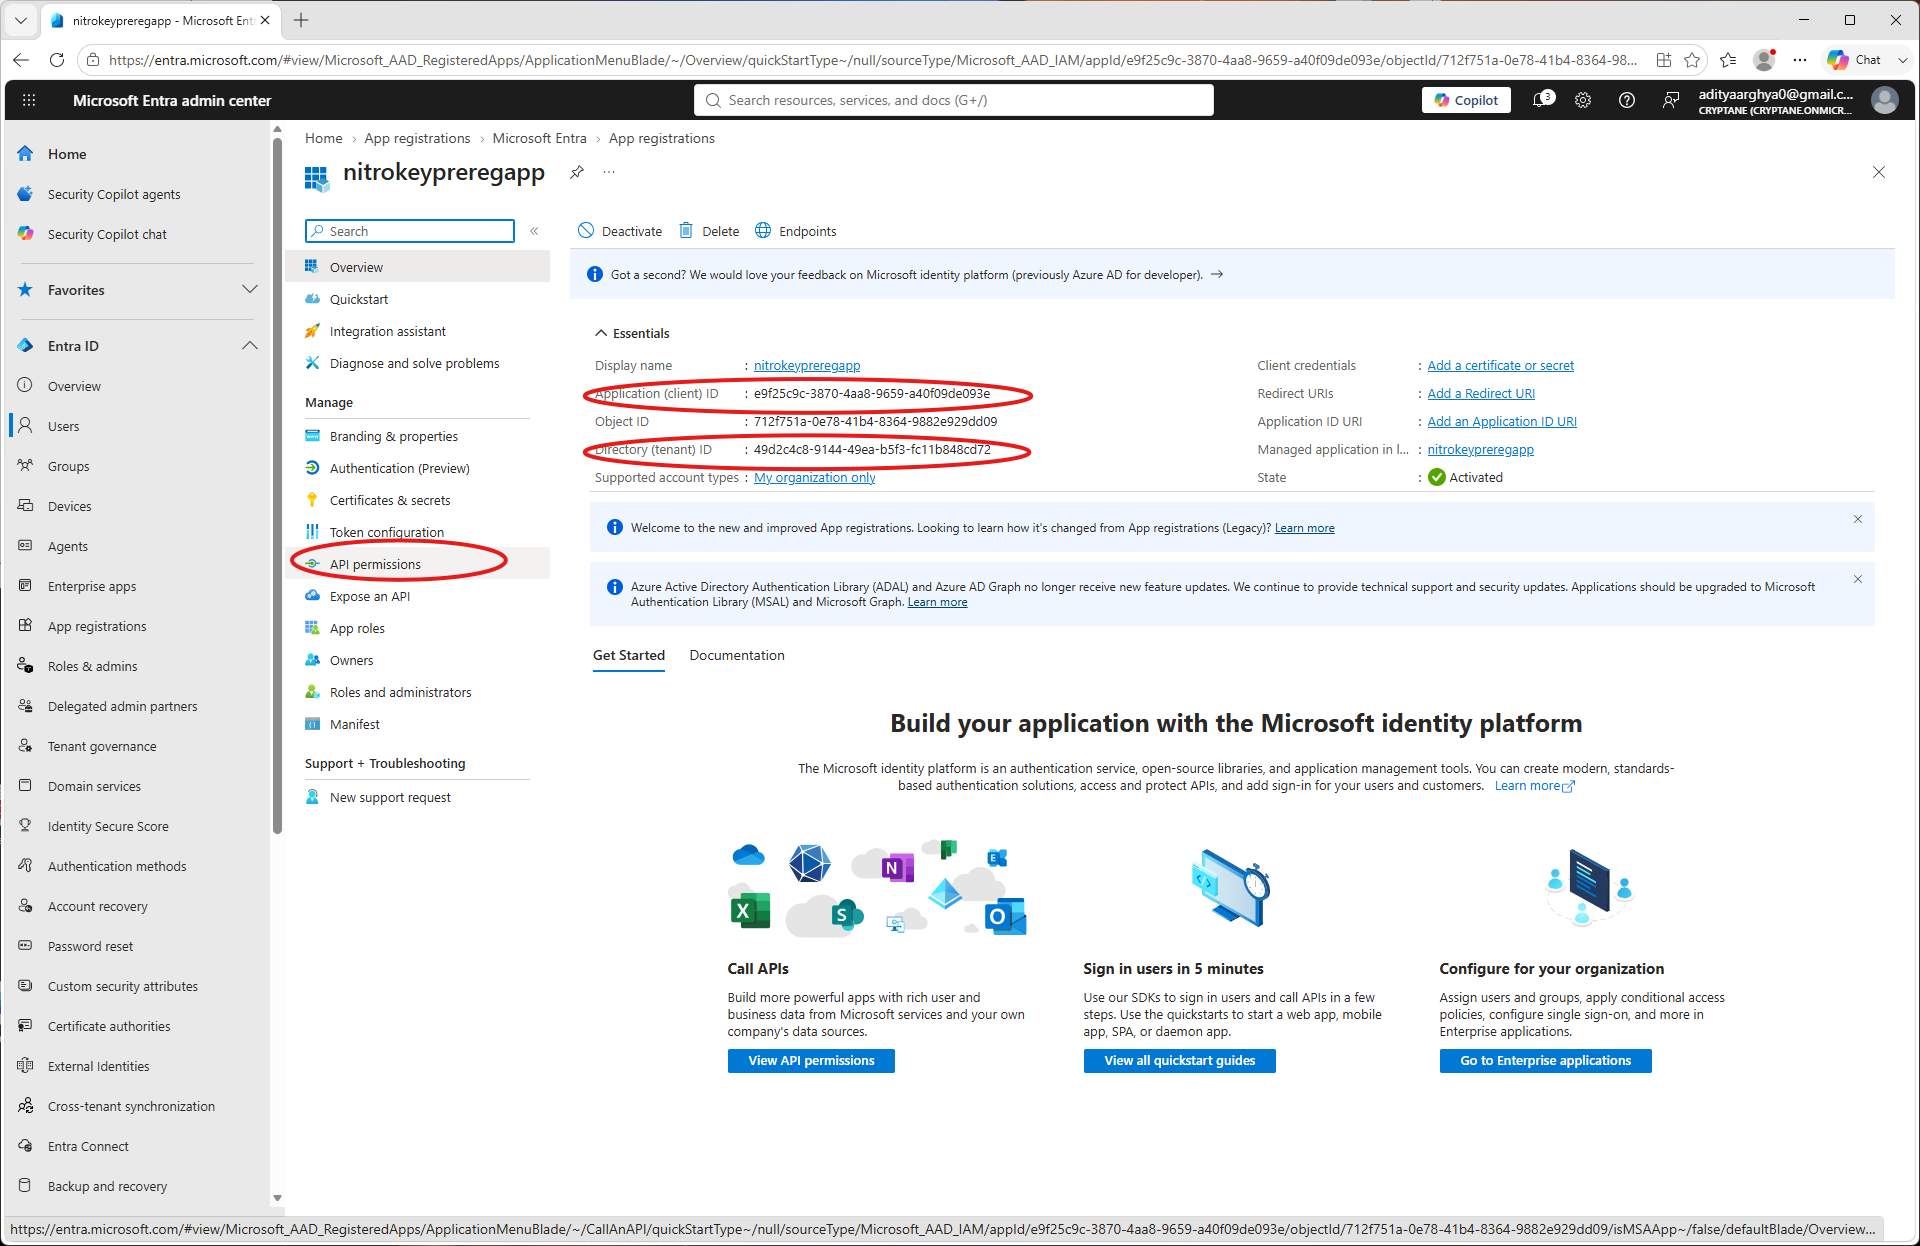
Task: Click View API permissions button
Action: 811,1060
